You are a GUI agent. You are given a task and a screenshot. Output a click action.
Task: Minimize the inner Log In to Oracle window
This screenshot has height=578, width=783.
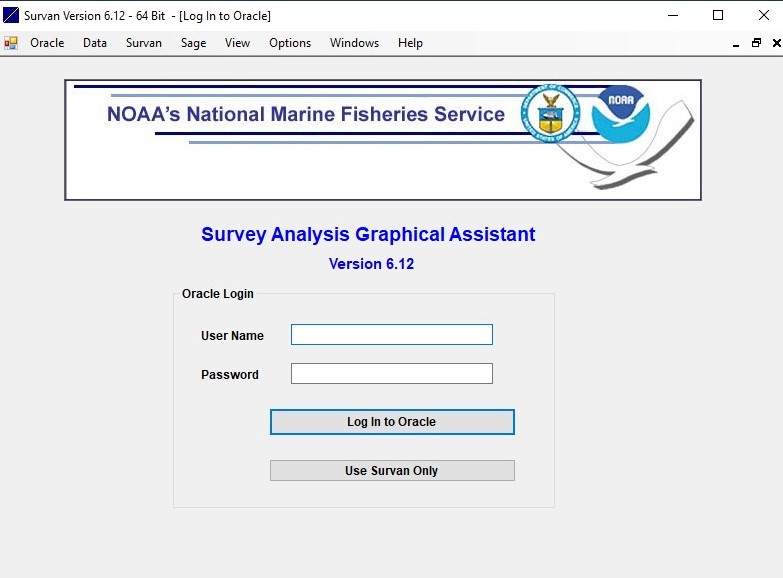tap(736, 43)
